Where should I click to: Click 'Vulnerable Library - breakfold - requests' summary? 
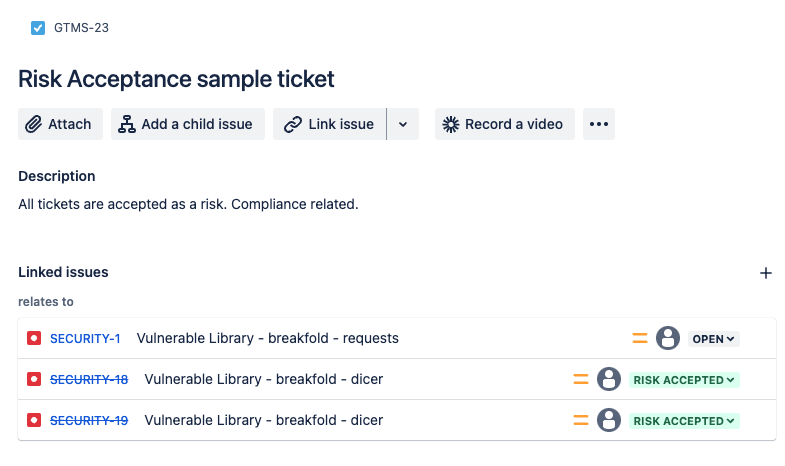(268, 338)
